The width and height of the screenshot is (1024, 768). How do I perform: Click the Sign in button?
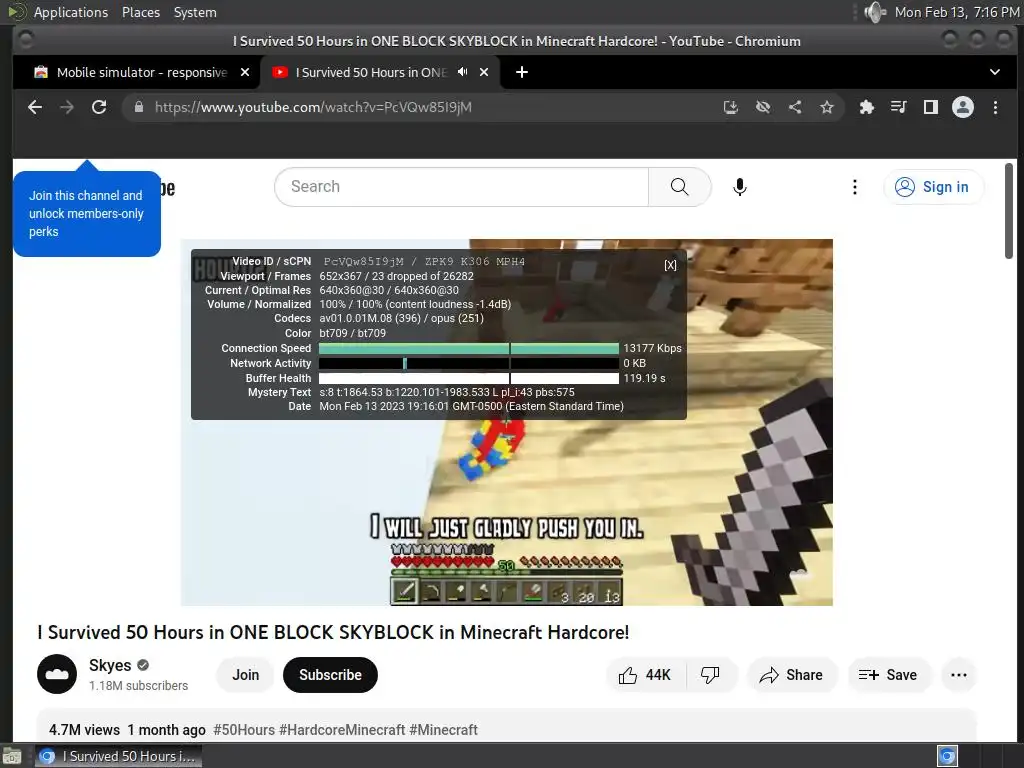coord(933,187)
